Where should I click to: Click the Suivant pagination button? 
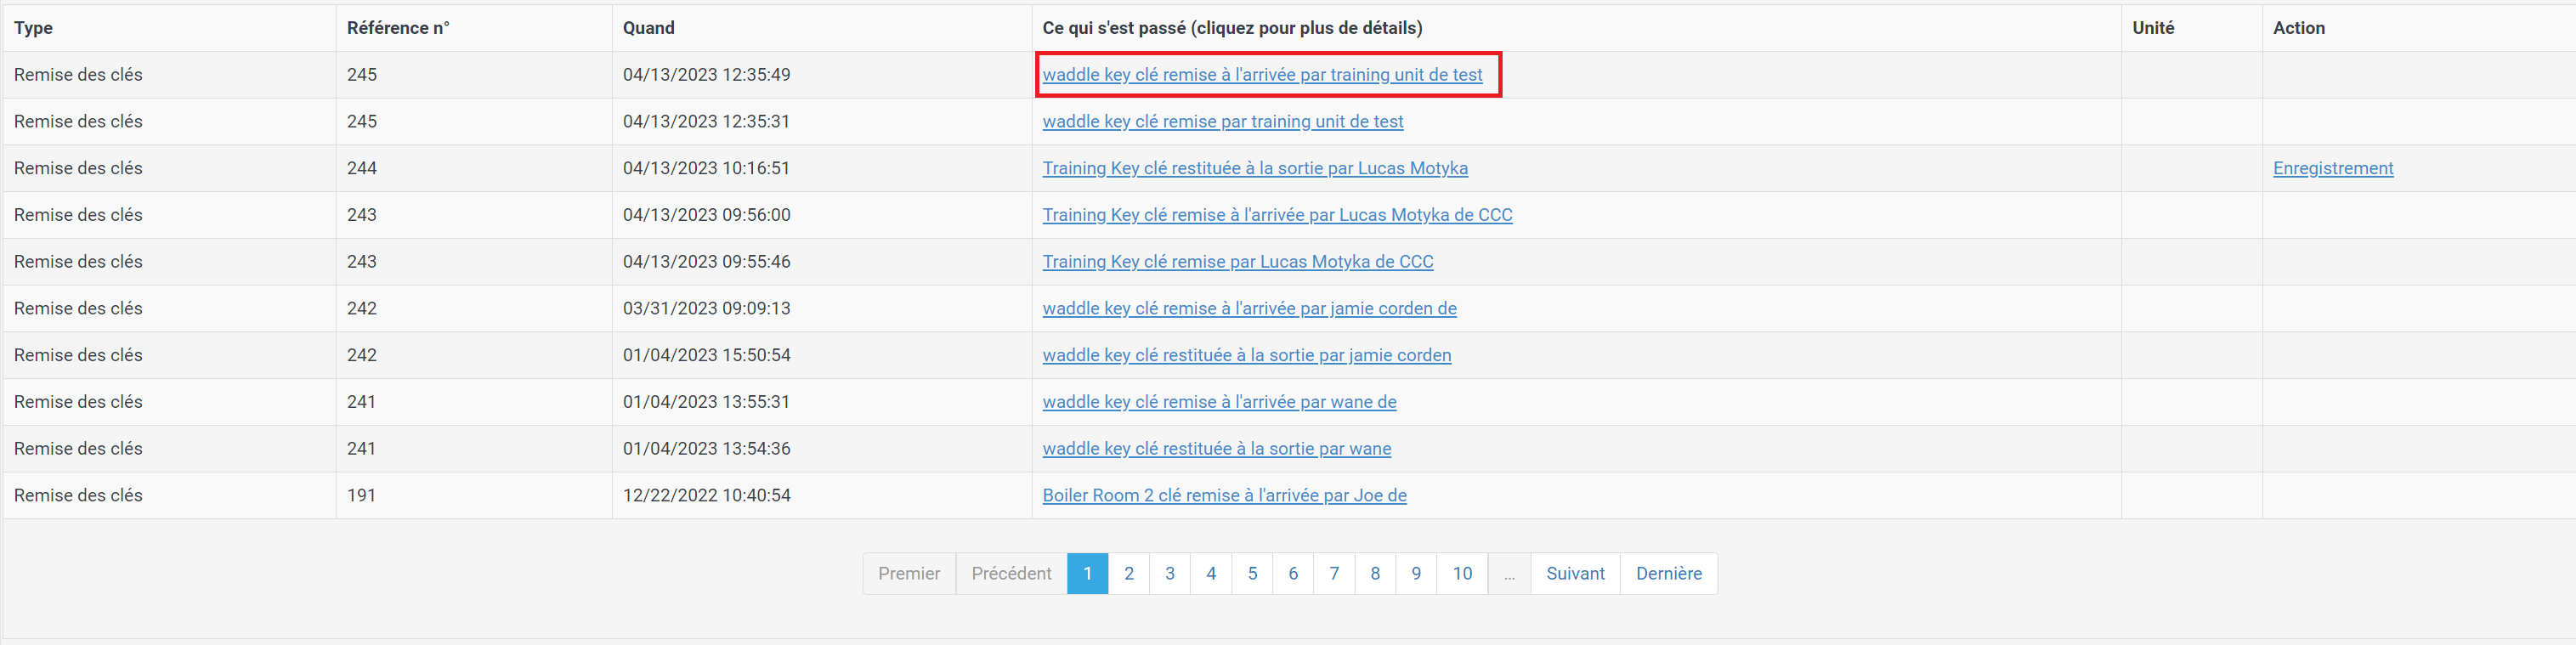[x=1575, y=574]
